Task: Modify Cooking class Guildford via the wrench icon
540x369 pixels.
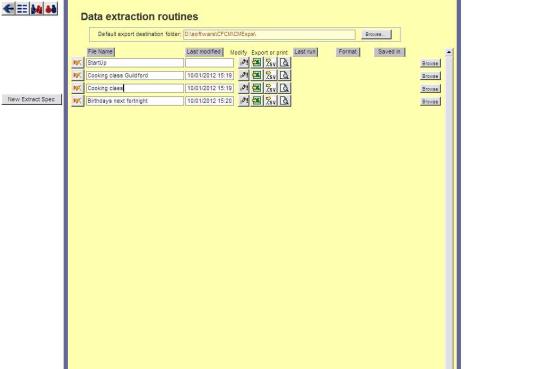Action: 243,75
